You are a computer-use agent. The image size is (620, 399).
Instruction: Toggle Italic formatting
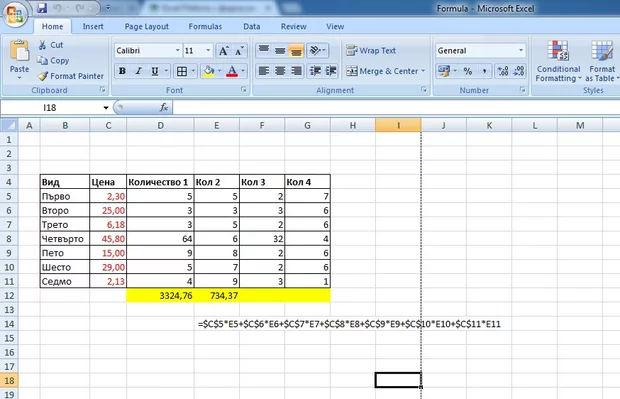point(138,71)
